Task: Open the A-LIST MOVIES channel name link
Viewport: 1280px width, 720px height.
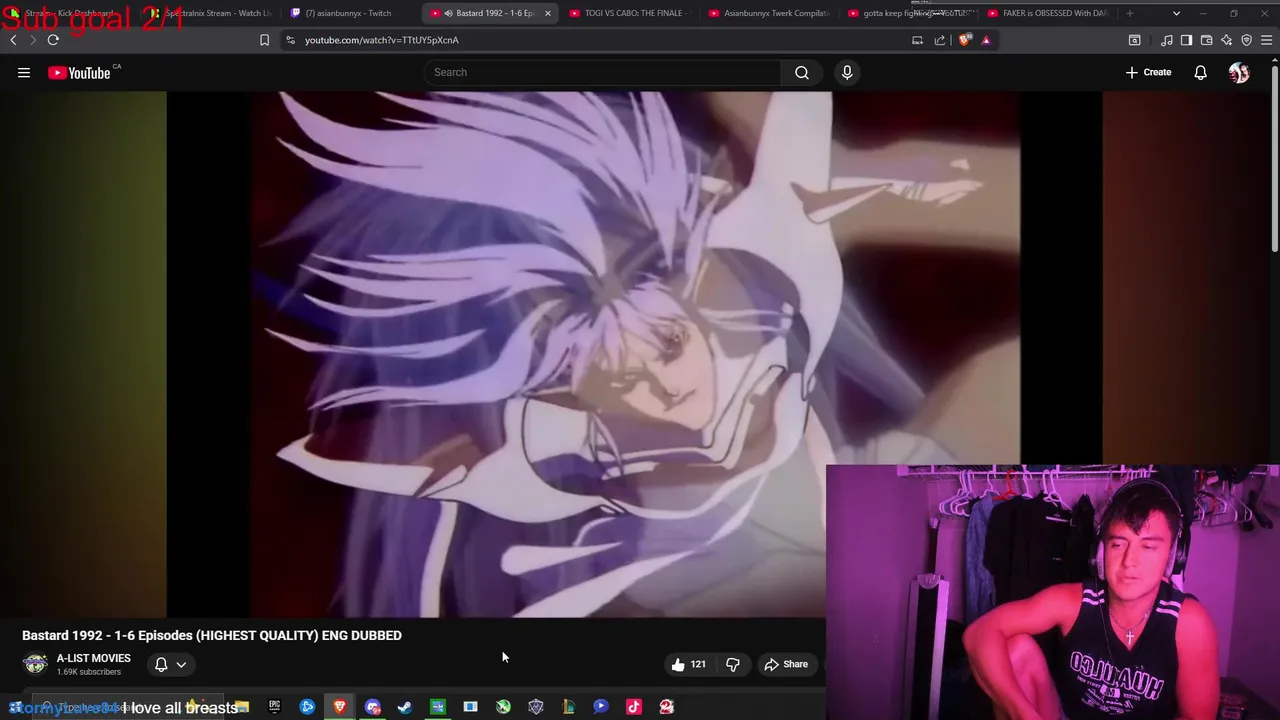Action: click(x=93, y=658)
